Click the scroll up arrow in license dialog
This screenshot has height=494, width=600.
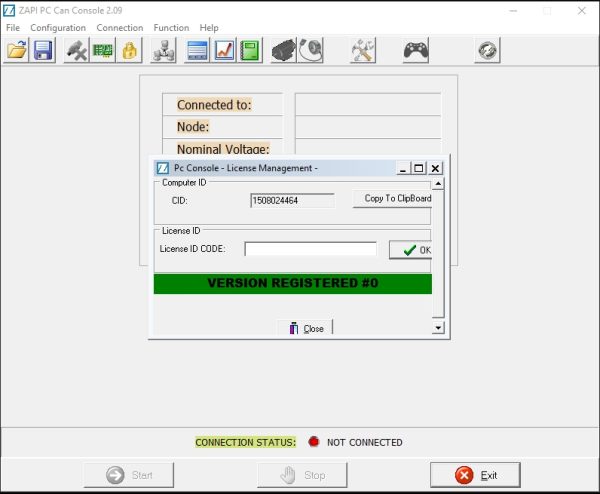click(x=438, y=184)
